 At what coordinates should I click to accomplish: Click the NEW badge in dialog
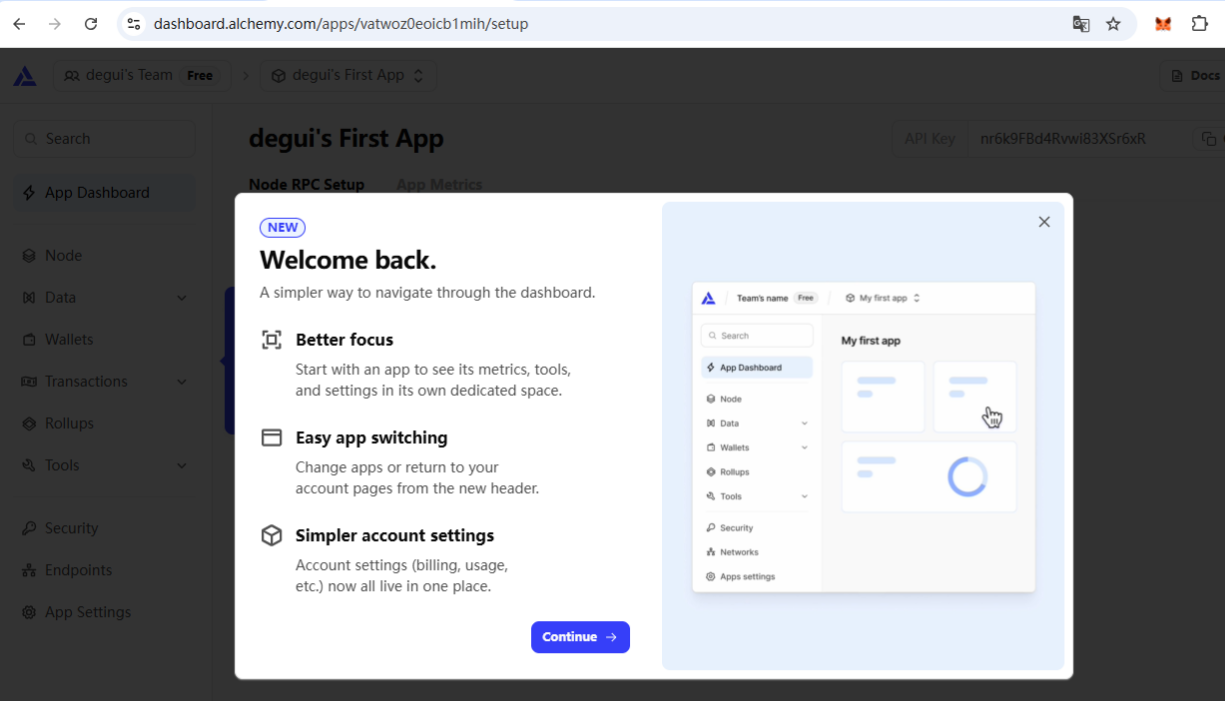(x=283, y=227)
